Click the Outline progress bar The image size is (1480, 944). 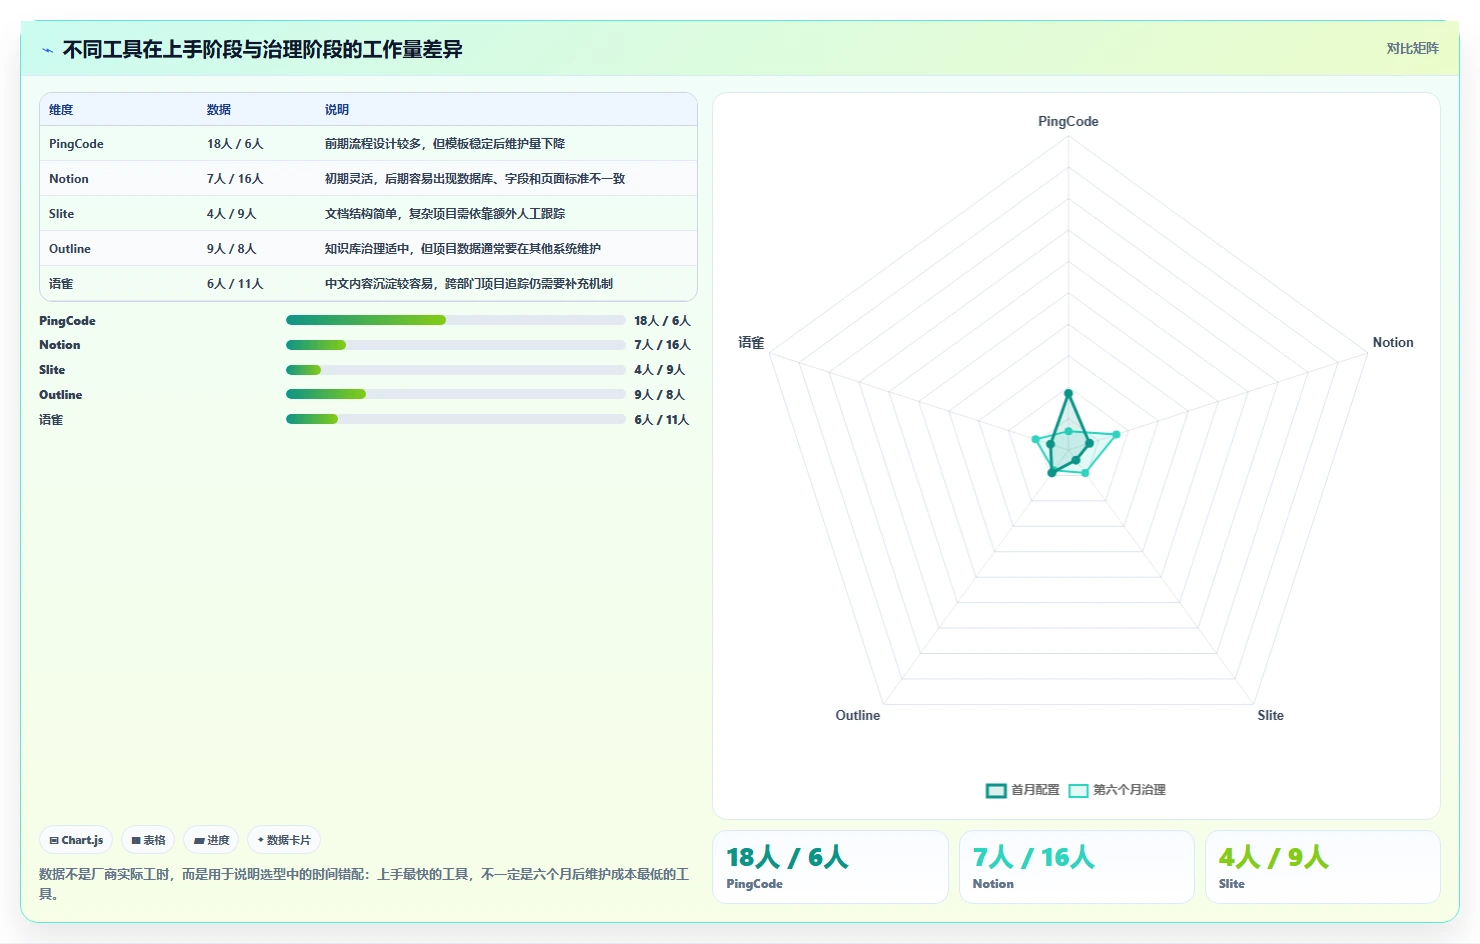[456, 394]
